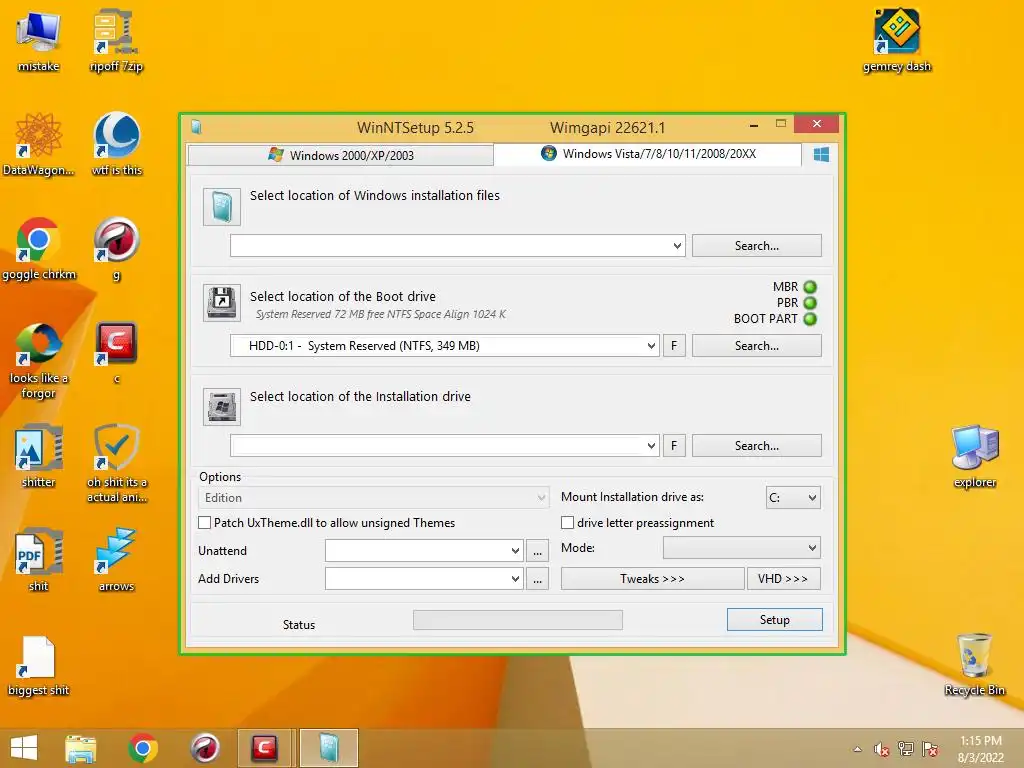Select the 'arrows' desktop icon

click(x=116, y=560)
